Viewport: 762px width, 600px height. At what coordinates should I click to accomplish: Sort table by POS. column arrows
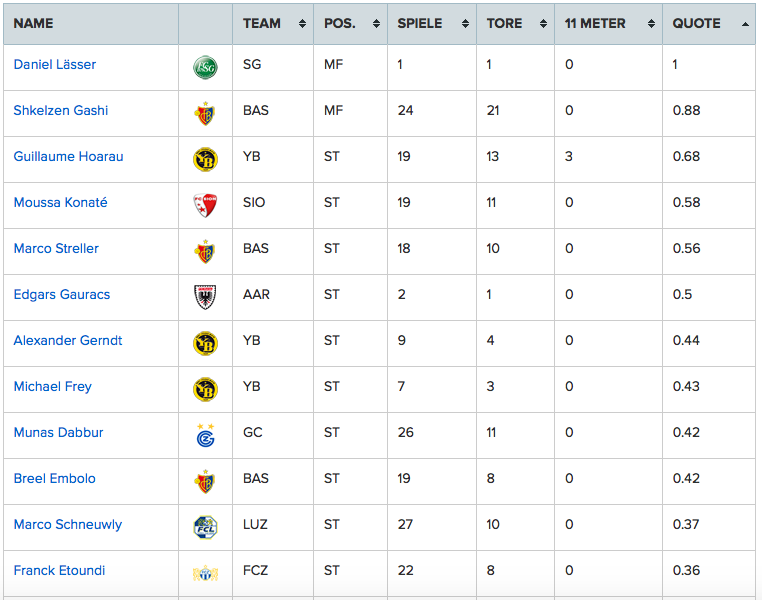coord(376,23)
